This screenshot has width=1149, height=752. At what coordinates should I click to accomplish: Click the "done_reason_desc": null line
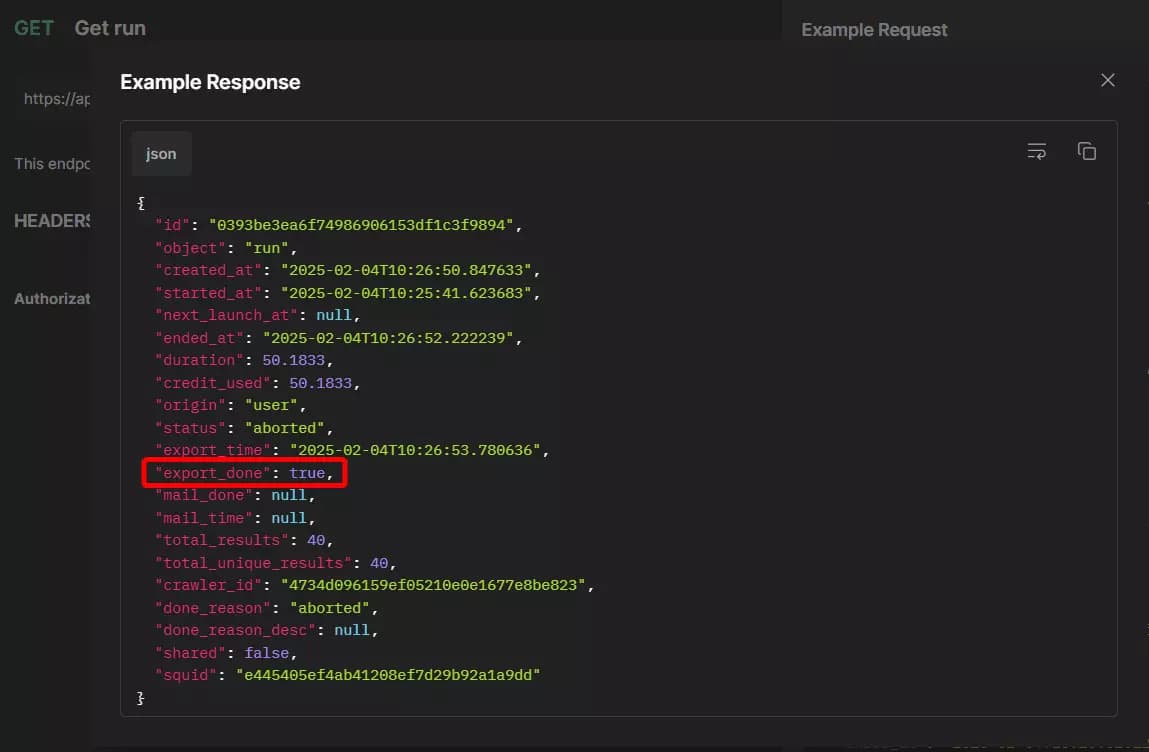pyautogui.click(x=266, y=630)
